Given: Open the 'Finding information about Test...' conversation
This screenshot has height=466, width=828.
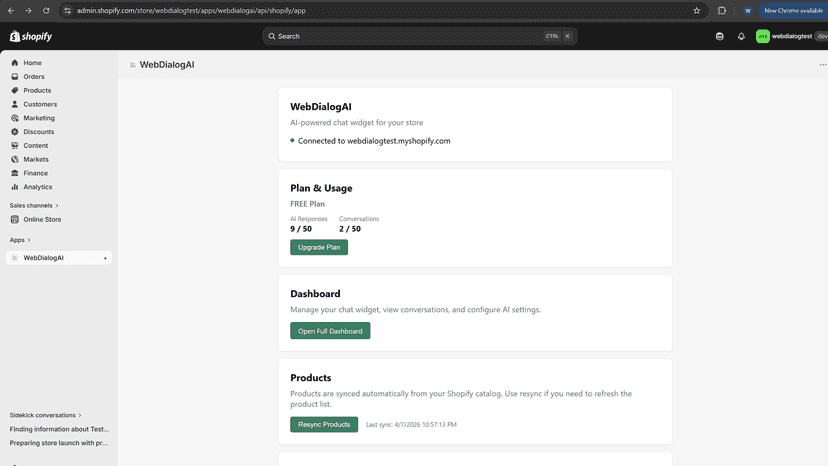Looking at the screenshot, I should (x=59, y=429).
